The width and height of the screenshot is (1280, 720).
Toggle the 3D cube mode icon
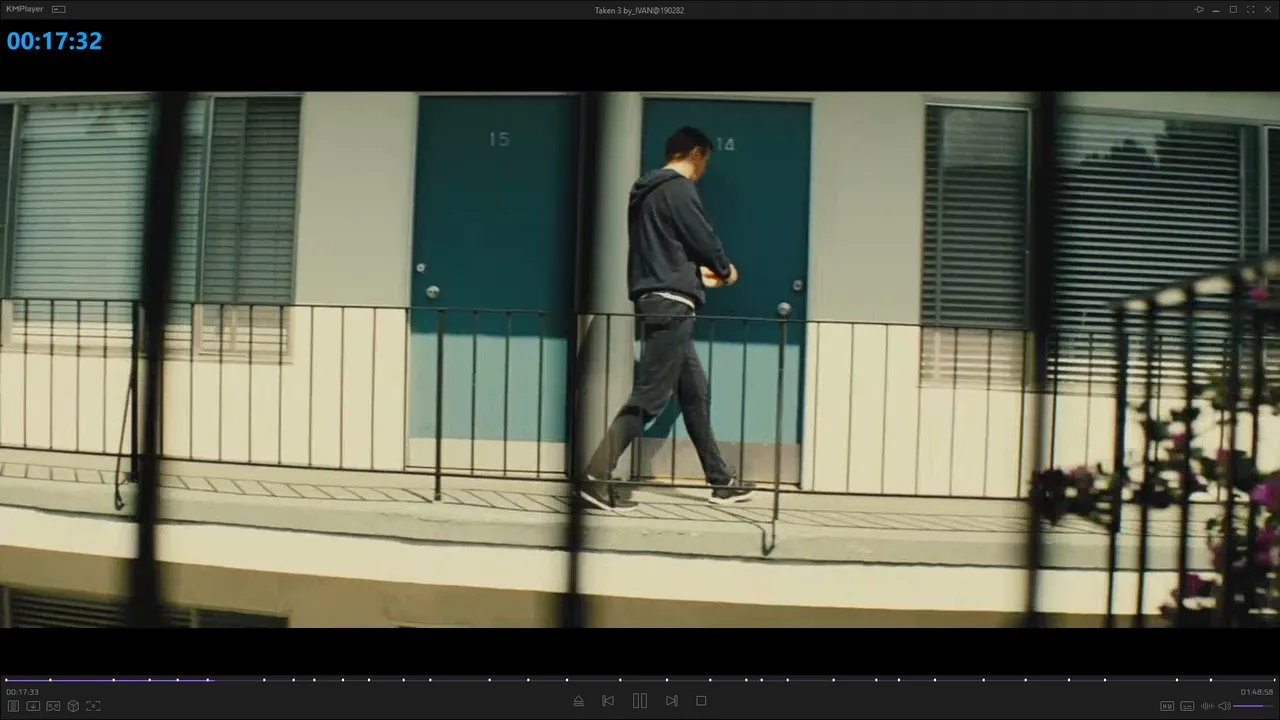pos(73,706)
